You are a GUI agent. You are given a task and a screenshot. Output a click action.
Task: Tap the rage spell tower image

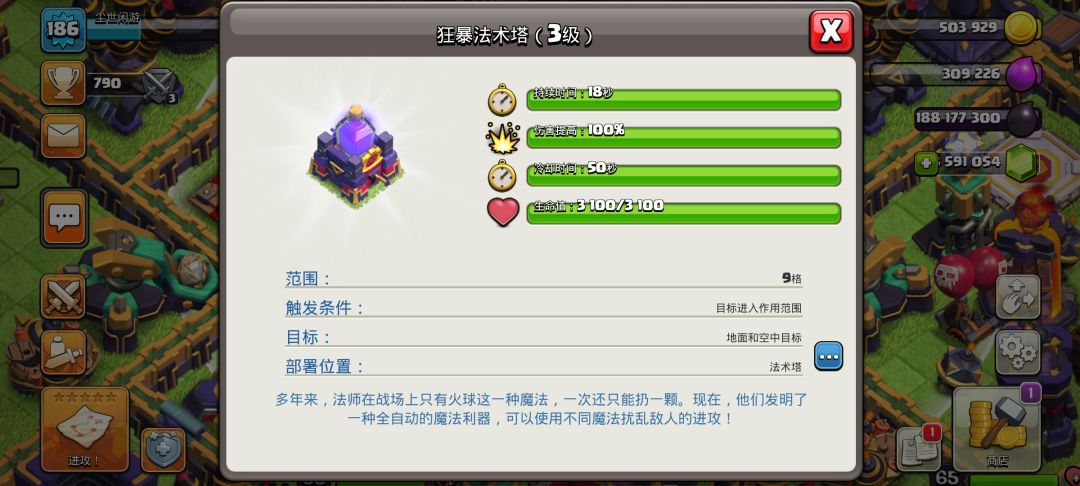(x=355, y=157)
